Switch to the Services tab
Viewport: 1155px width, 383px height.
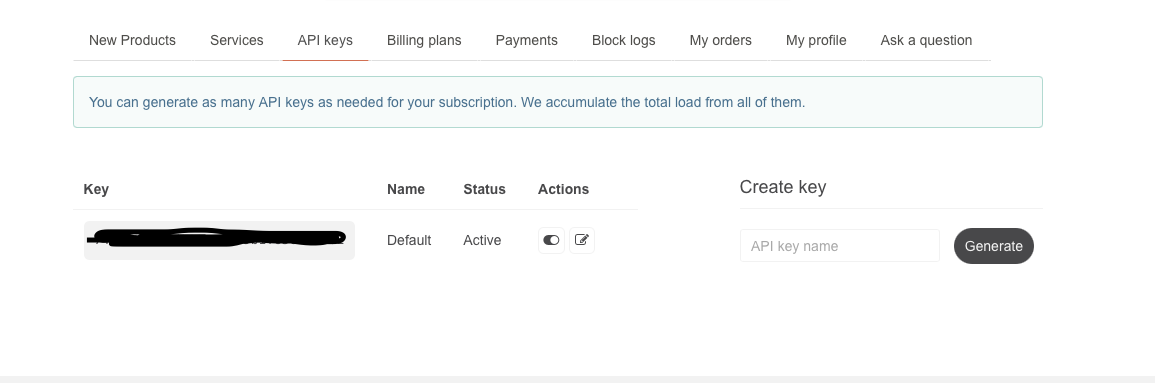(x=236, y=41)
